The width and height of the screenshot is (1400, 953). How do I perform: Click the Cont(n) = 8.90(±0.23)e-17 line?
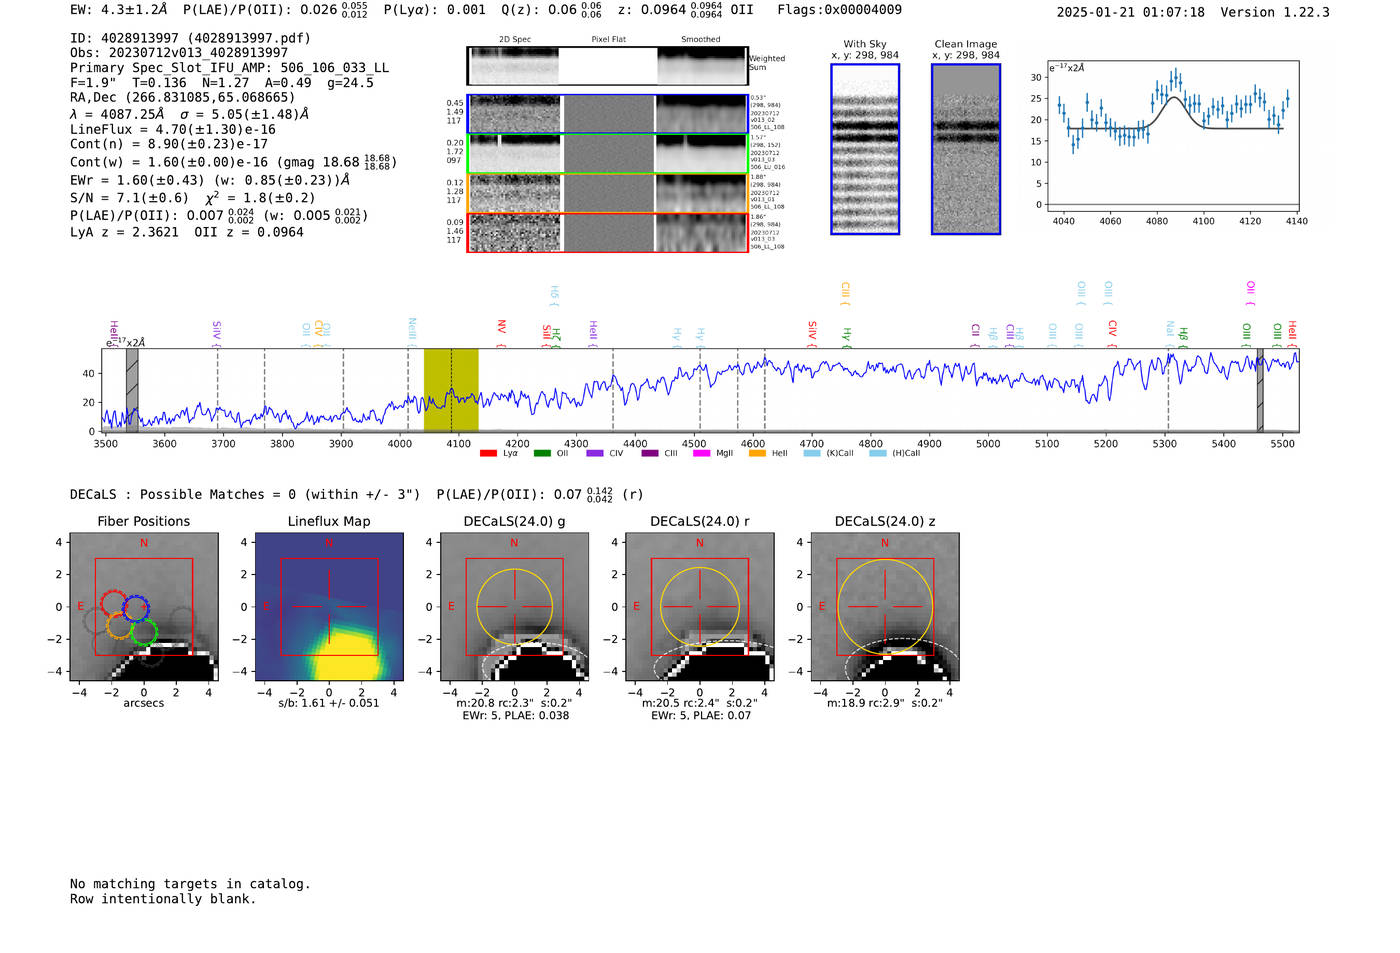point(169,144)
